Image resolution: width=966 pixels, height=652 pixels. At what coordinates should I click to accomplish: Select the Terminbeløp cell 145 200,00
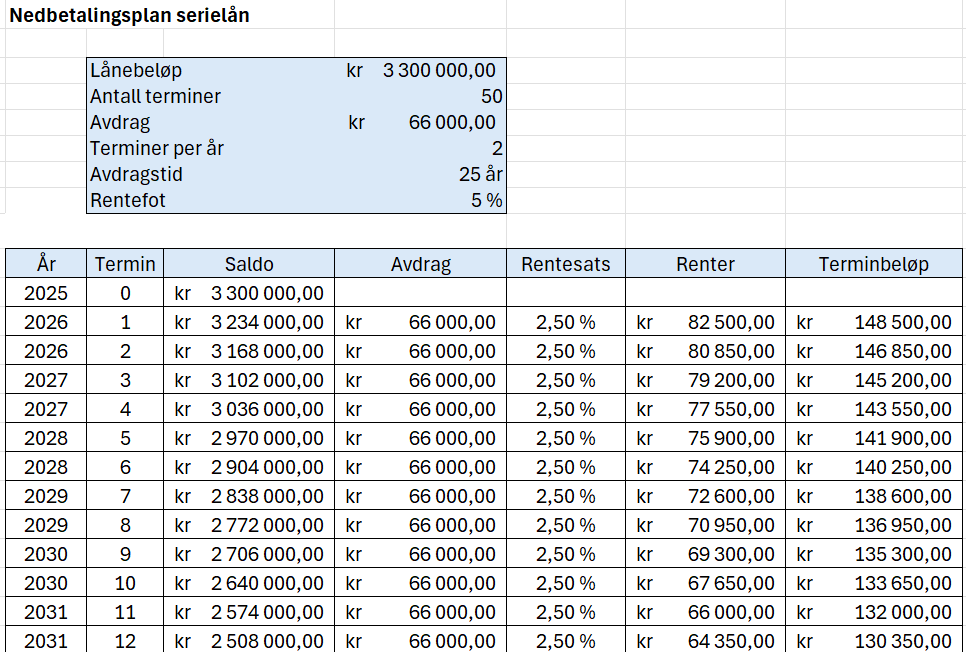[x=874, y=380]
